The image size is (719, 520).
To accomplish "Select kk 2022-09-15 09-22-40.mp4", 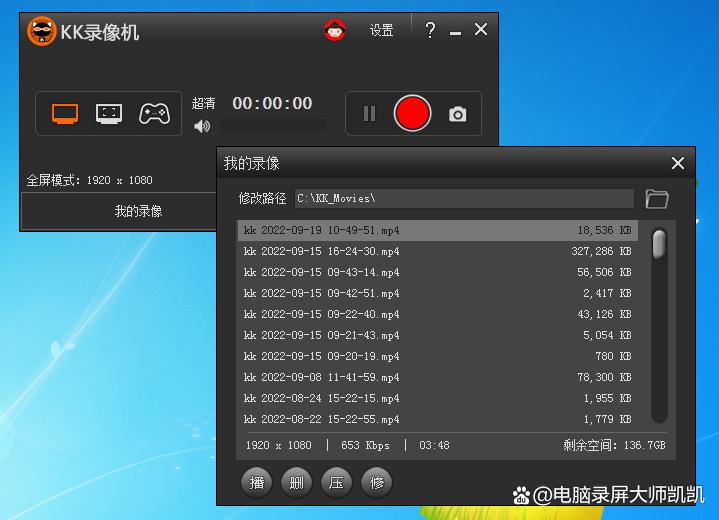I will (437, 314).
